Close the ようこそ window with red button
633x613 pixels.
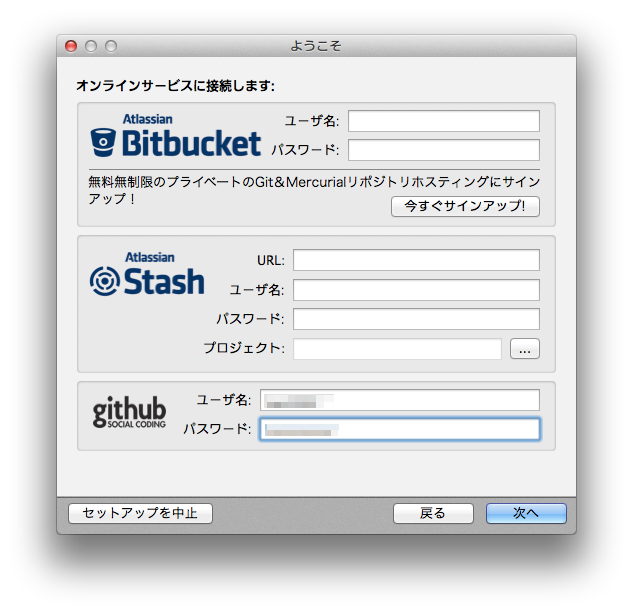coord(71,46)
